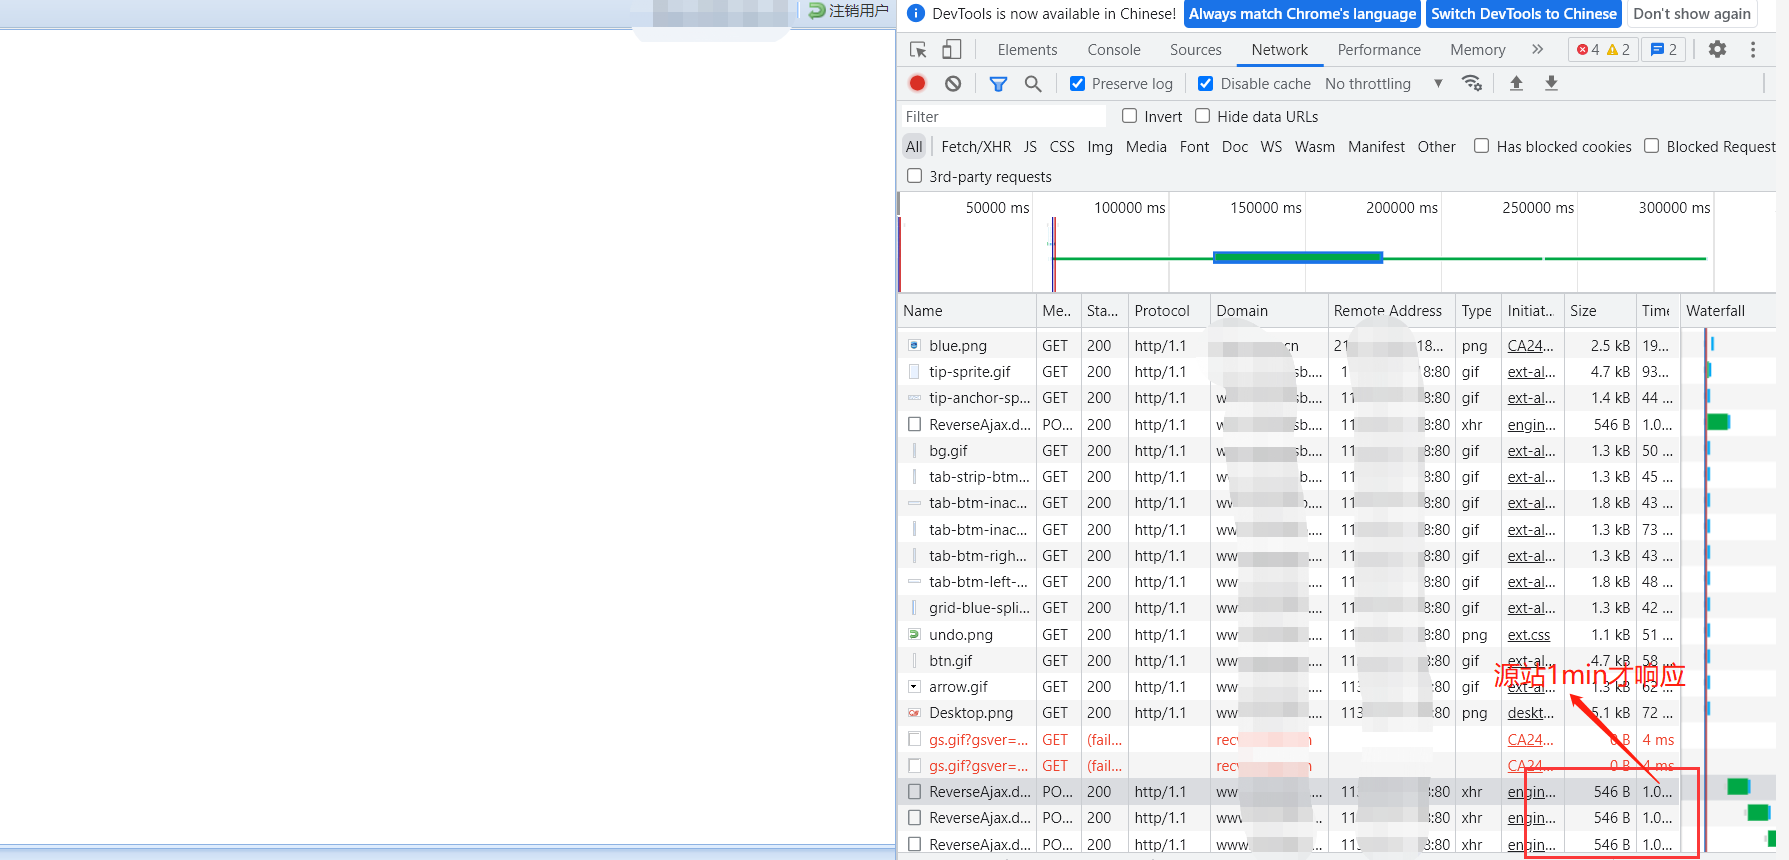
Task: Click the inspect element picker icon
Action: pos(918,50)
